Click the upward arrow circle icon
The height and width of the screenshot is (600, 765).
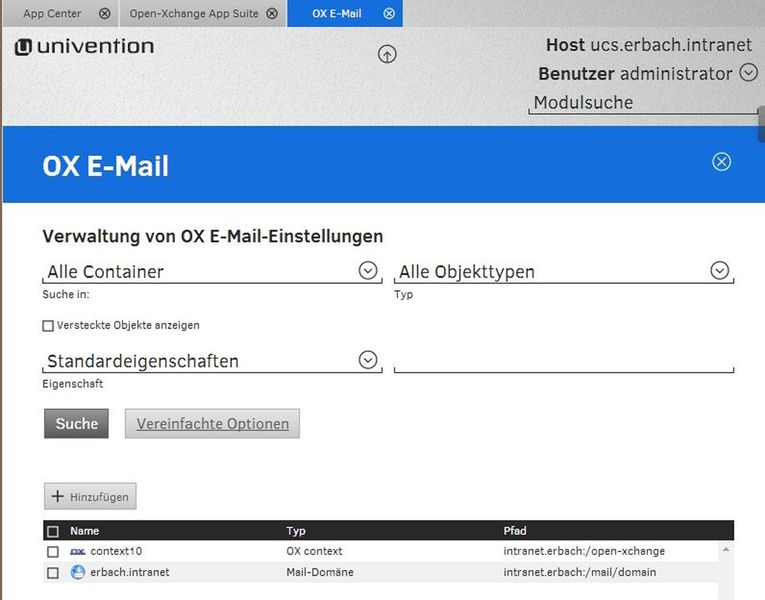[387, 54]
